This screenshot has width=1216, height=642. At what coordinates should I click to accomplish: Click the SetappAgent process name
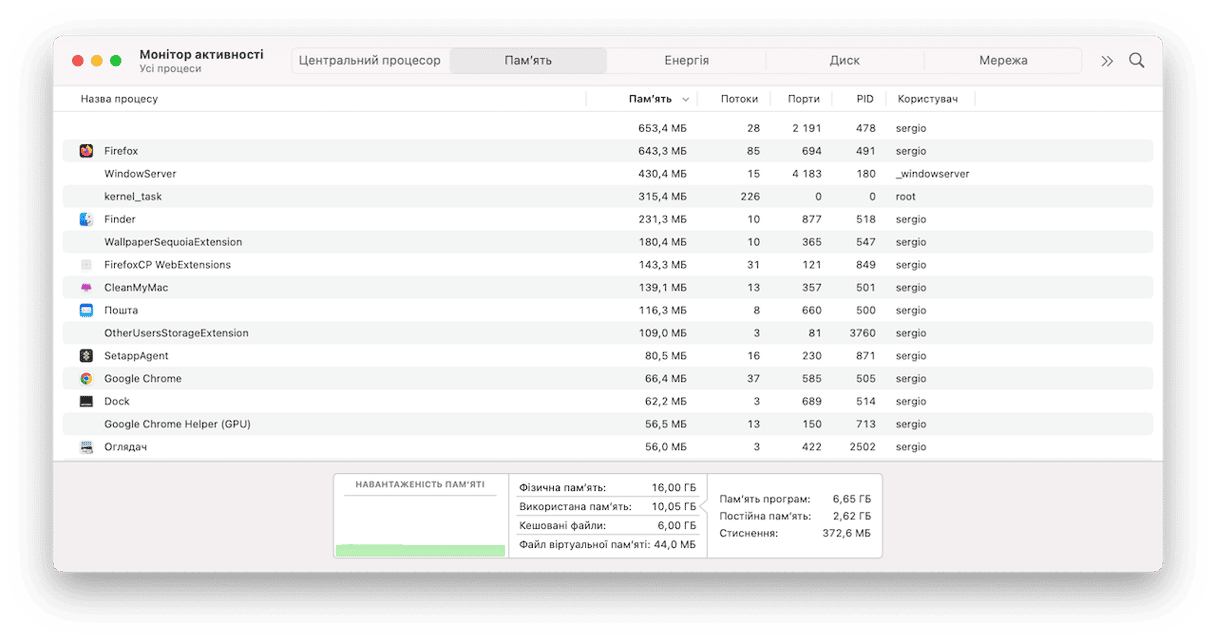tap(136, 356)
